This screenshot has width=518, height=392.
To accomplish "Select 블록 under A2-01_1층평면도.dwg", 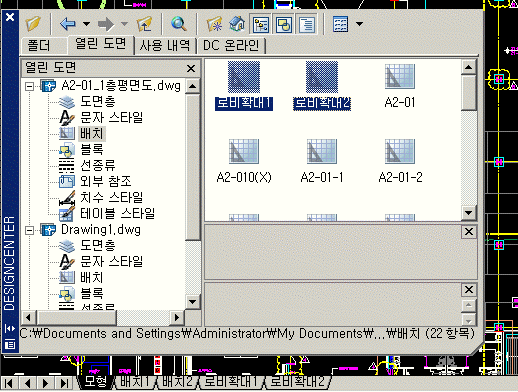I will pyautogui.click(x=92, y=149).
